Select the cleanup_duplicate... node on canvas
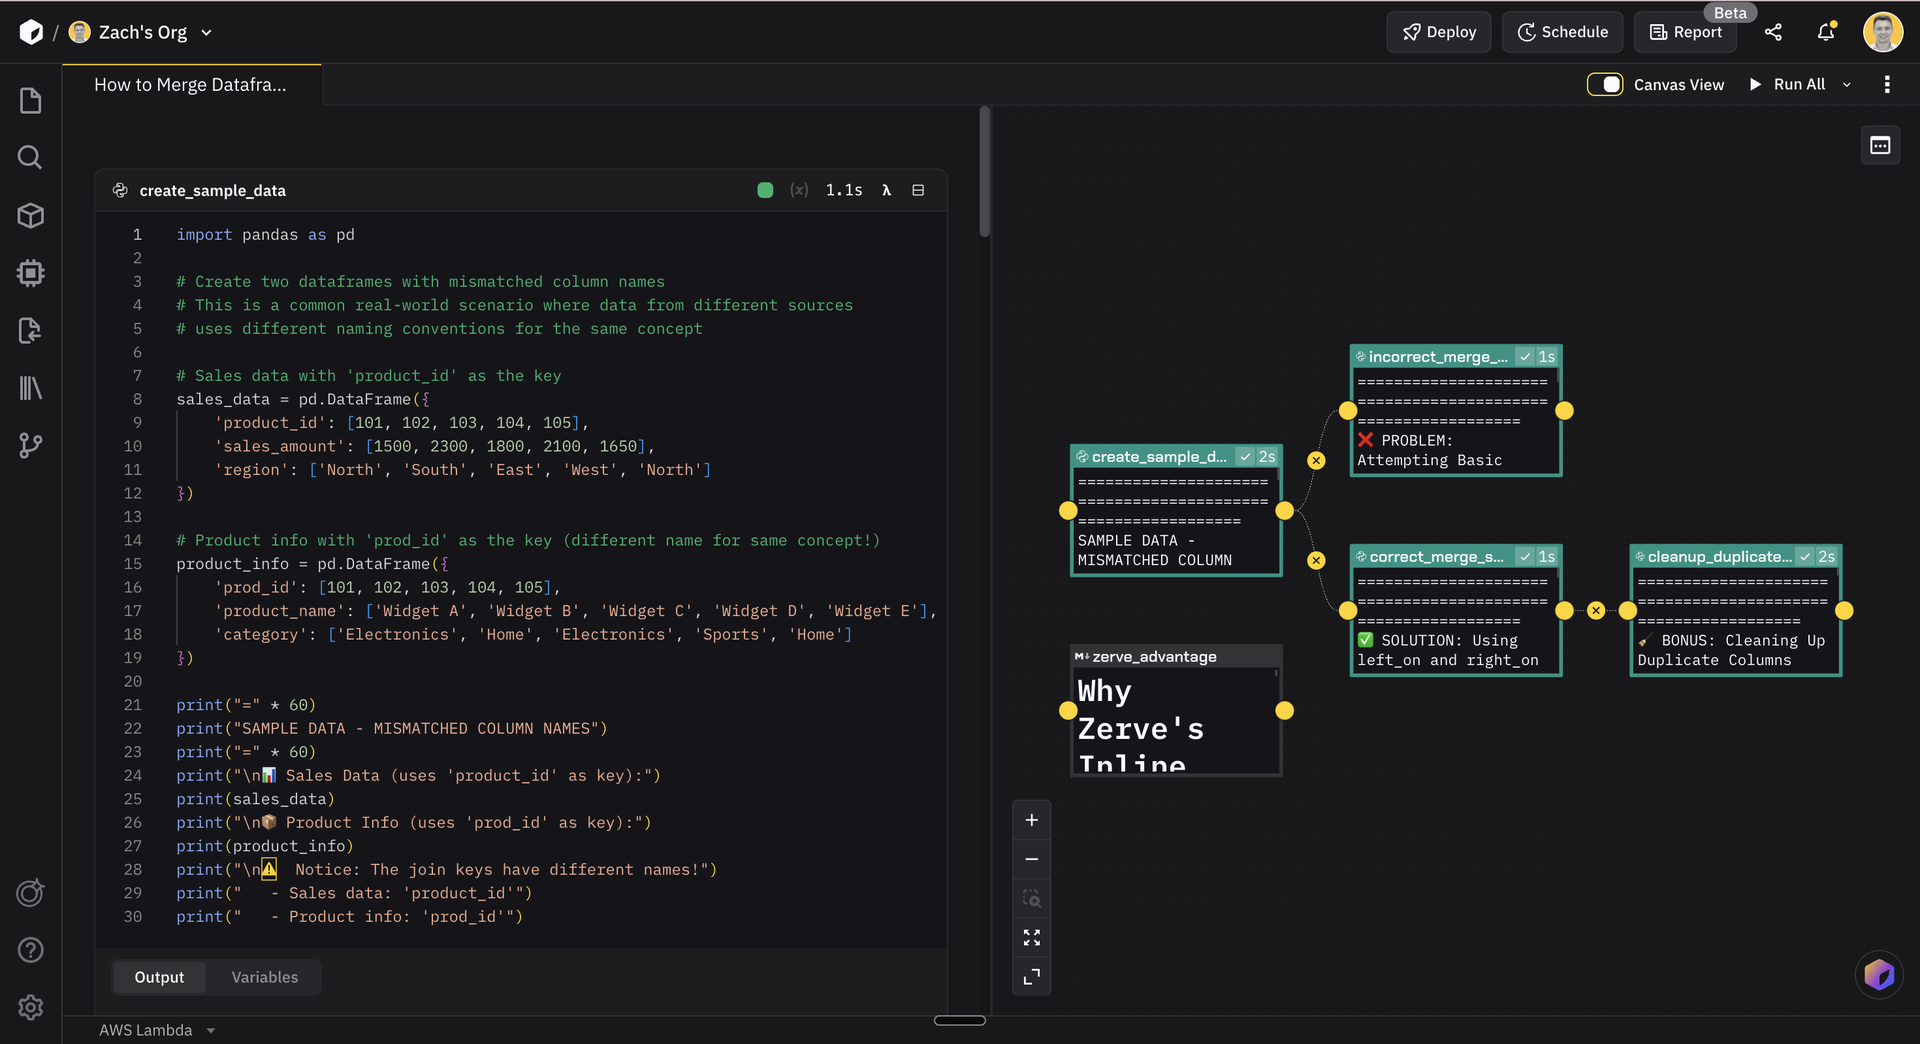The width and height of the screenshot is (1920, 1044). coord(1736,610)
